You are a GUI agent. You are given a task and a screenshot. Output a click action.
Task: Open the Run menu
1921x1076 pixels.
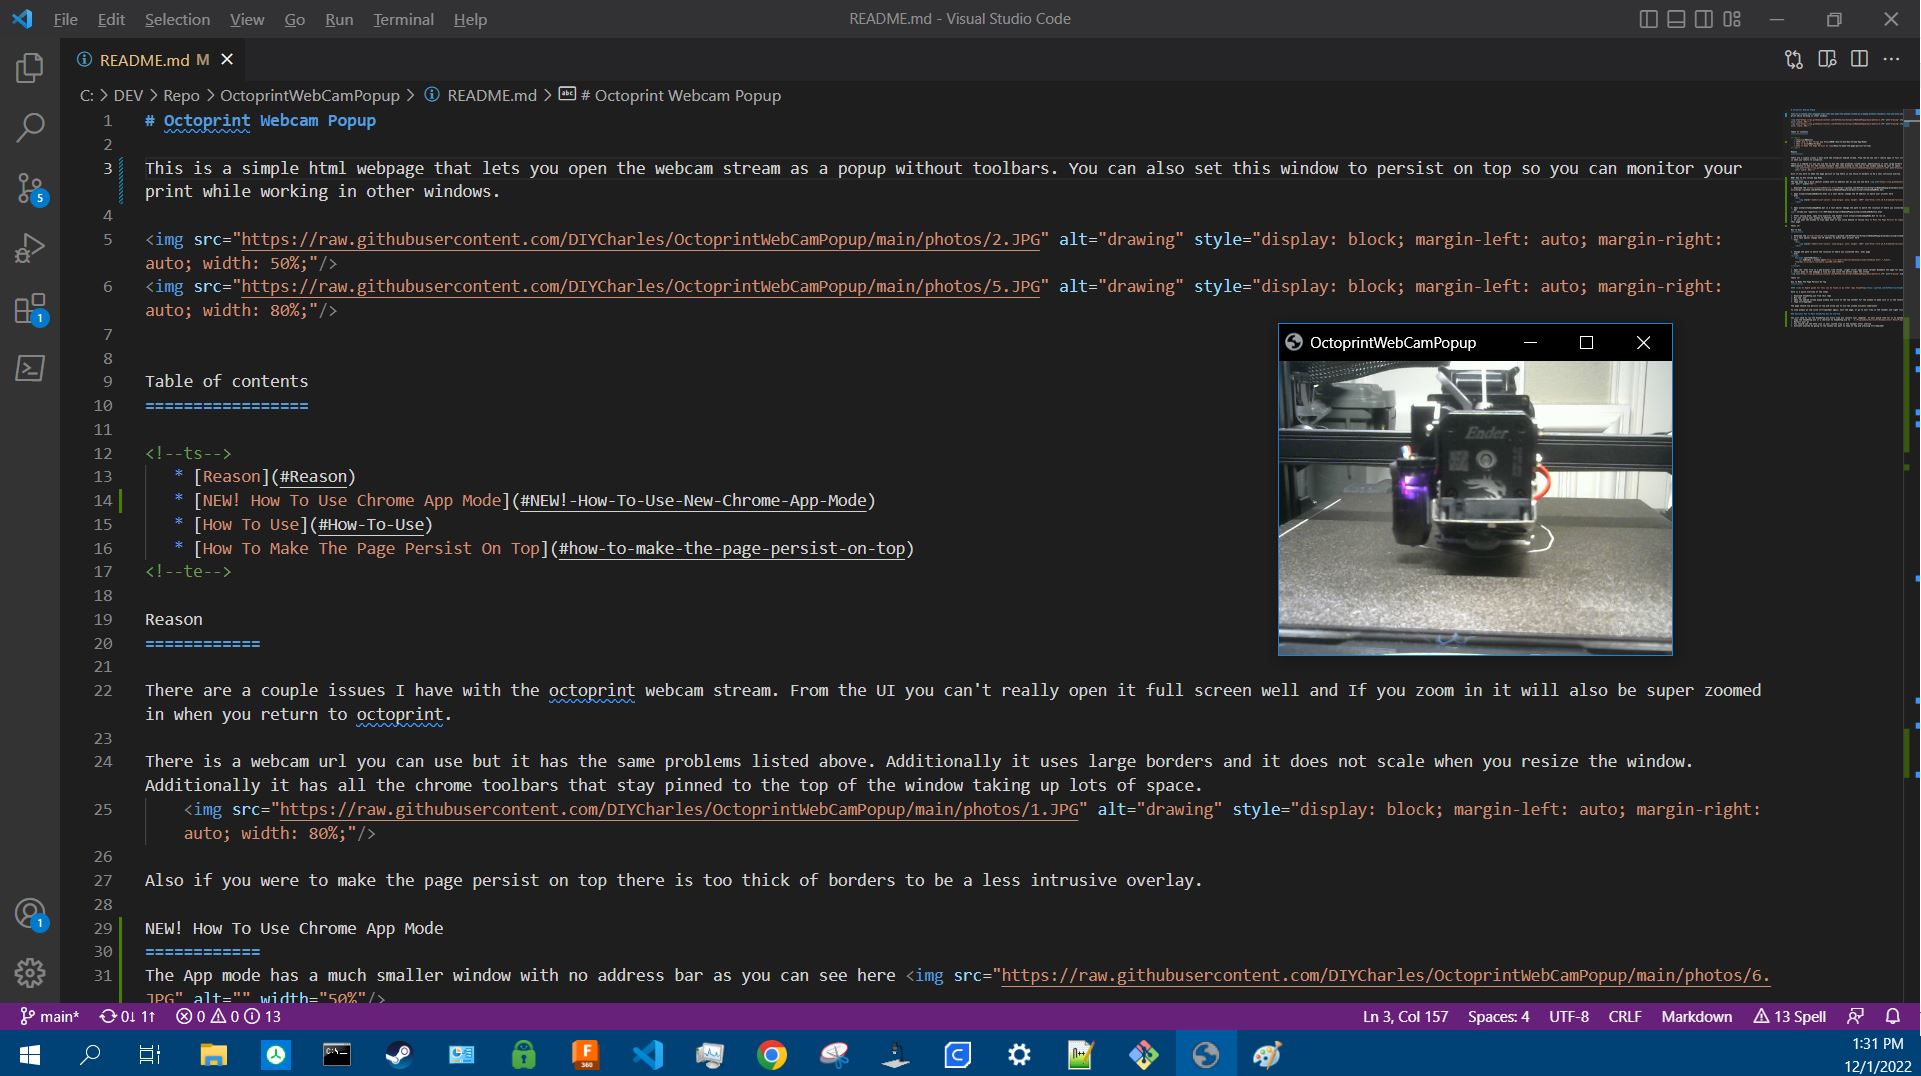[339, 19]
